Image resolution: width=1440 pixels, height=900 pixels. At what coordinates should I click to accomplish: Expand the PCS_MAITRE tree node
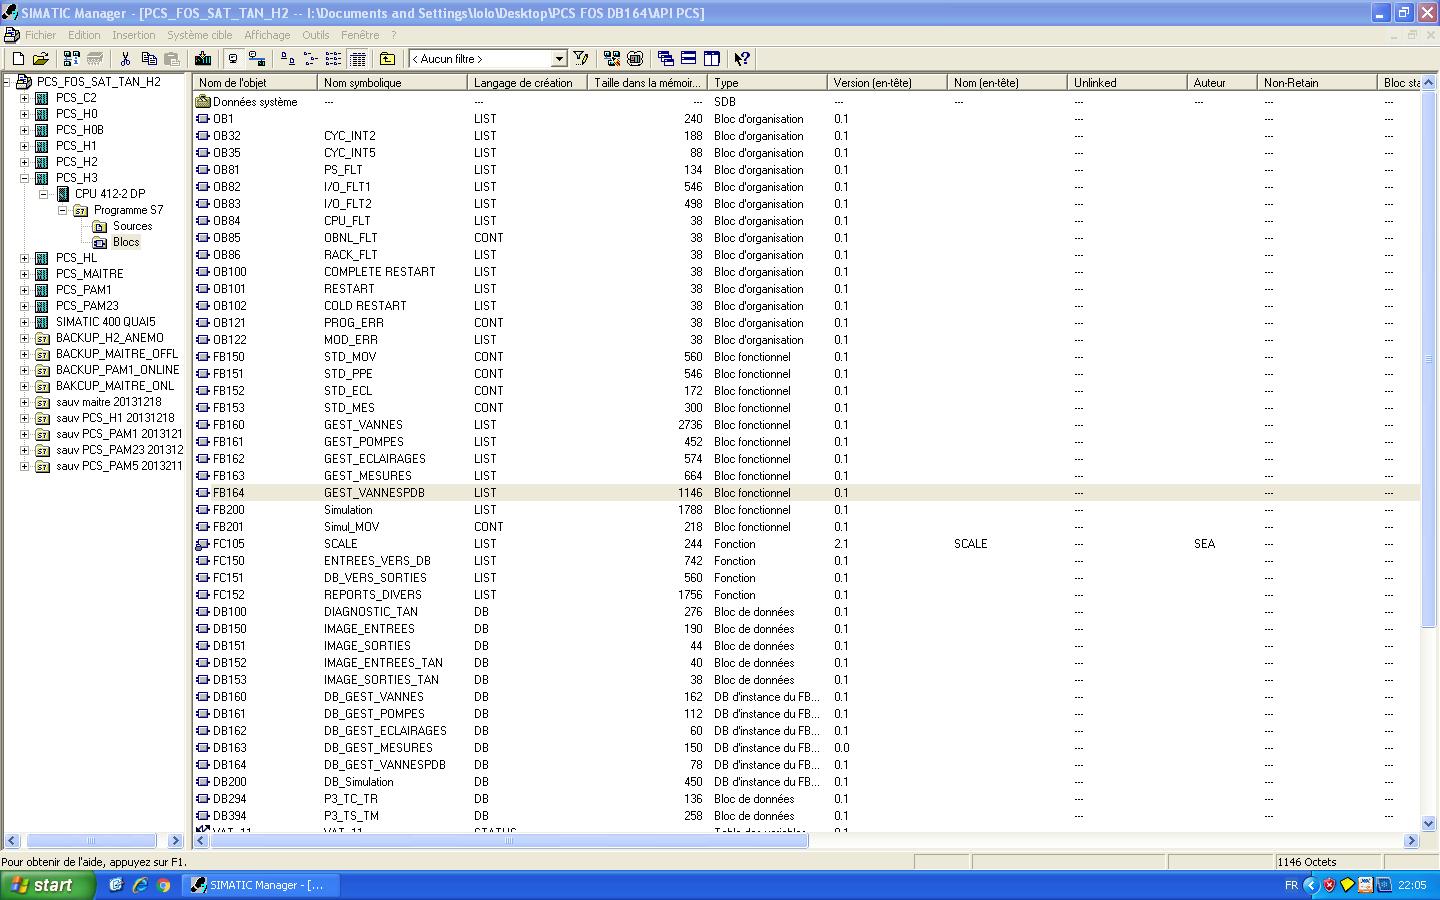click(x=24, y=274)
